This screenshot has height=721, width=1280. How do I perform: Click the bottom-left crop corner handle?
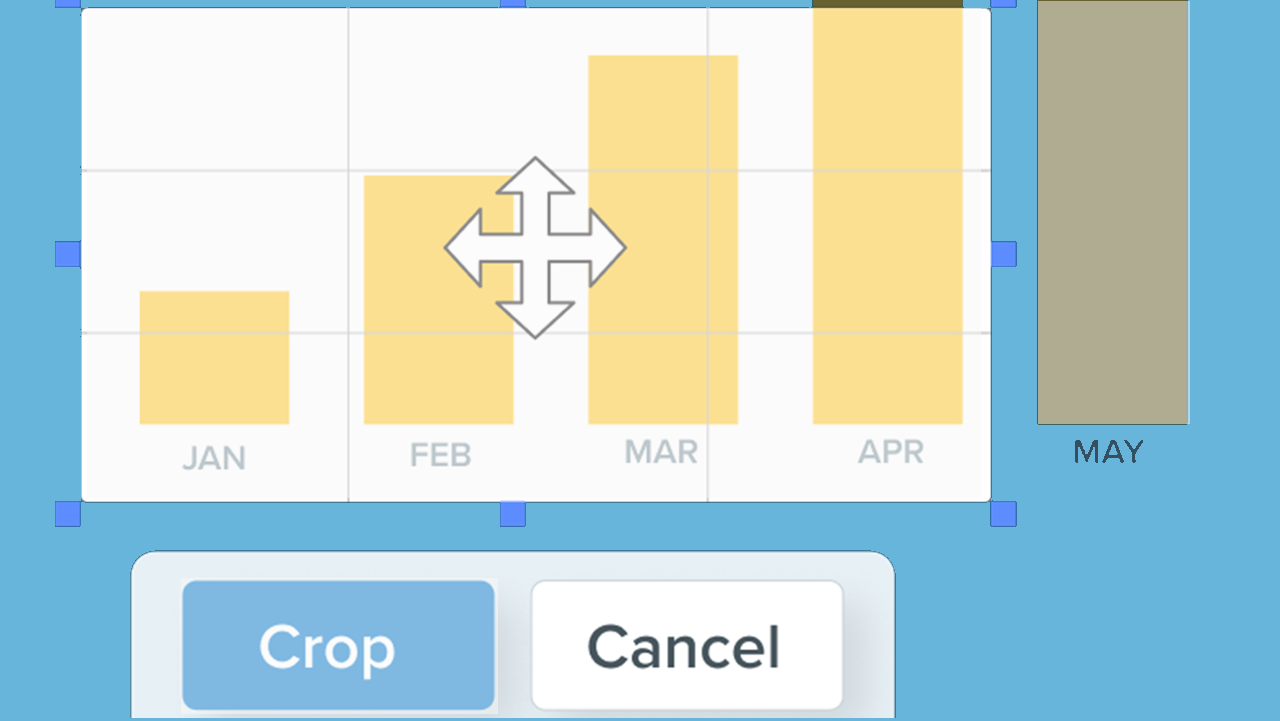[x=68, y=513]
